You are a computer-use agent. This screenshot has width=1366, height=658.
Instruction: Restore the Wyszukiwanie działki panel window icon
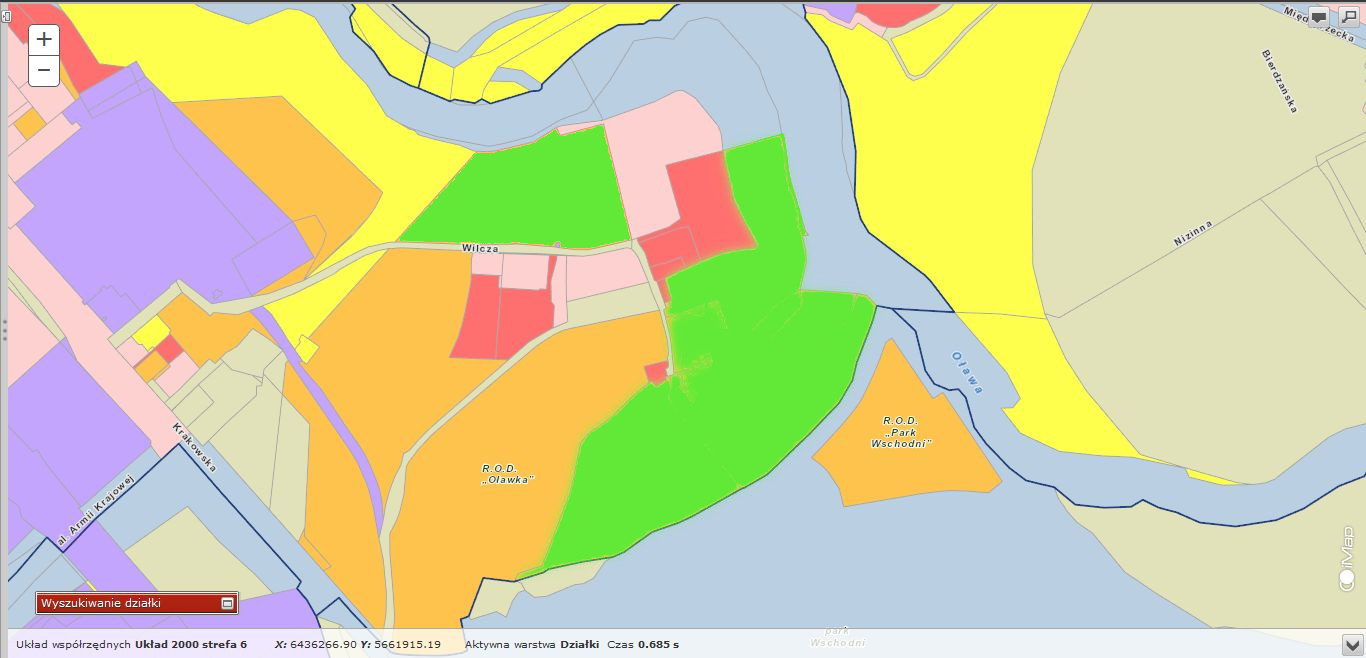click(x=227, y=603)
